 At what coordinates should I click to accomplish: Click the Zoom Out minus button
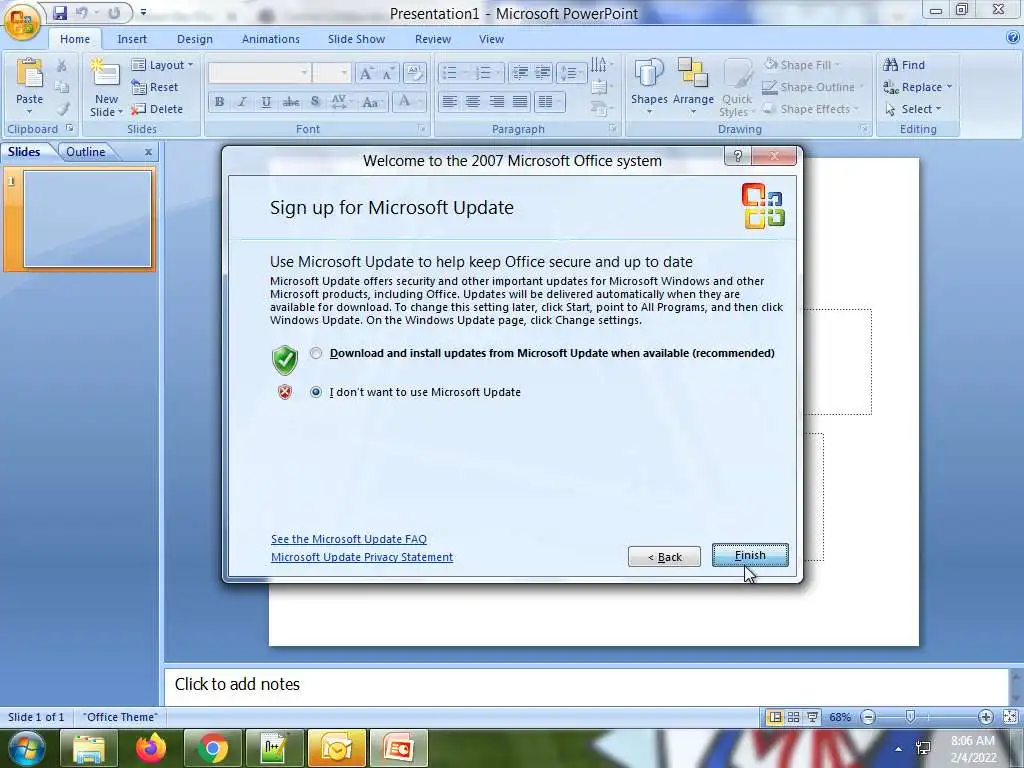pyautogui.click(x=869, y=717)
